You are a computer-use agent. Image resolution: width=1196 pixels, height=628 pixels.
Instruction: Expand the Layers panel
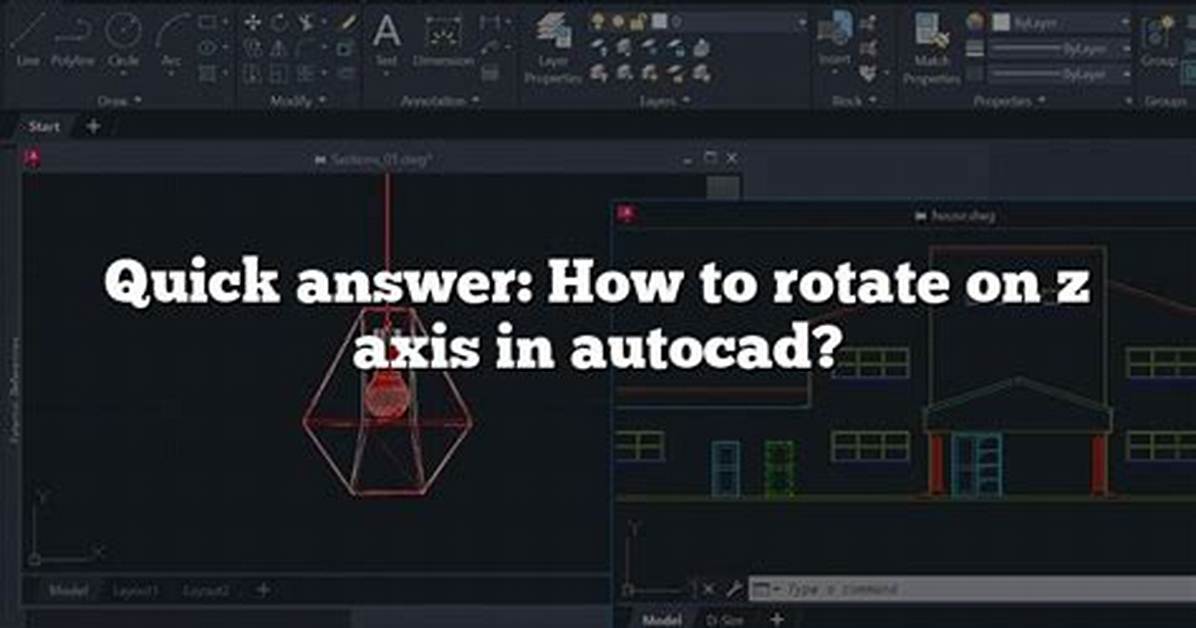[x=664, y=101]
